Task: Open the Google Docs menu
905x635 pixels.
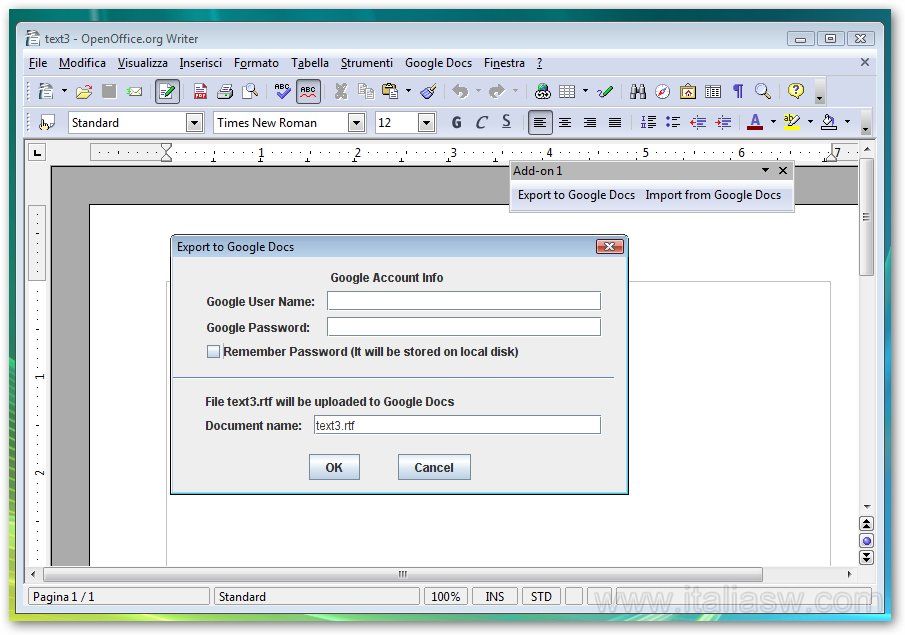Action: [438, 63]
